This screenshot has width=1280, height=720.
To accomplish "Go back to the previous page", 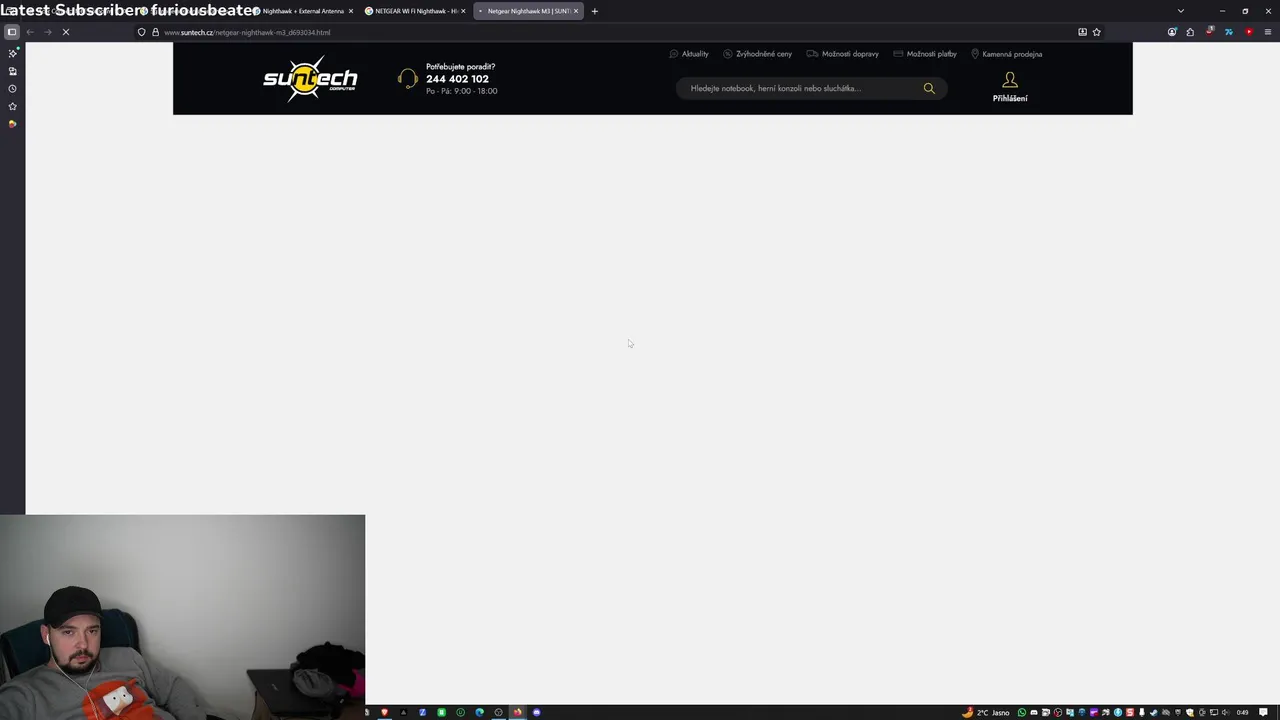I will pos(30,32).
